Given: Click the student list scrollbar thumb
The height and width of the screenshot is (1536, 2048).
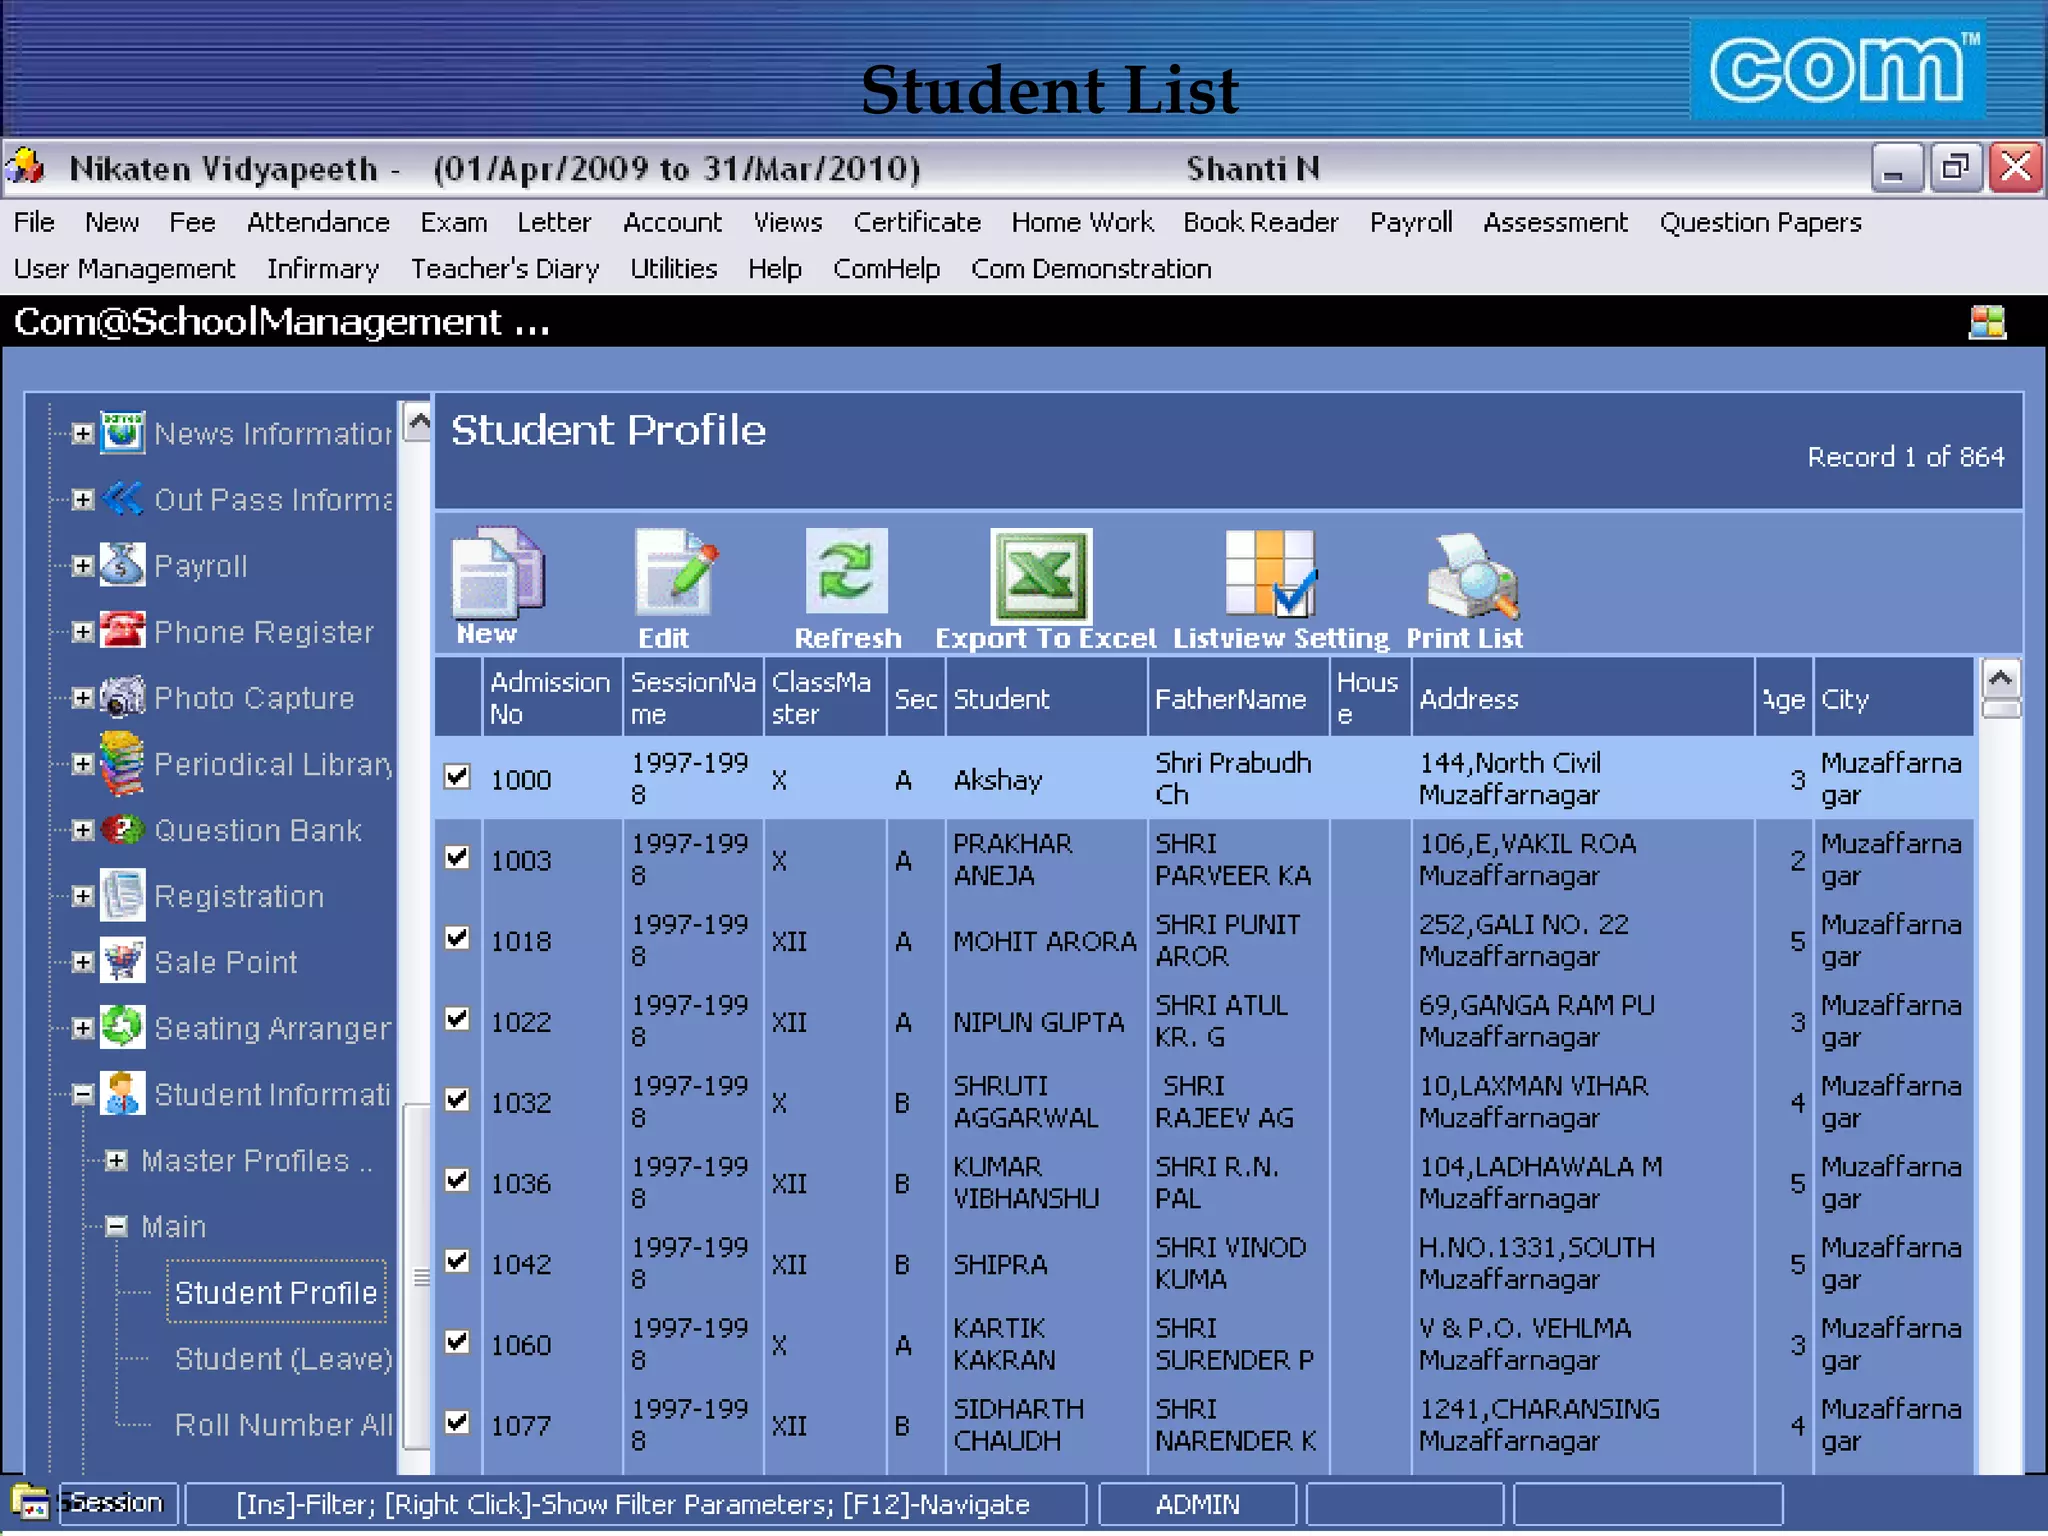Looking at the screenshot, I should (2000, 709).
